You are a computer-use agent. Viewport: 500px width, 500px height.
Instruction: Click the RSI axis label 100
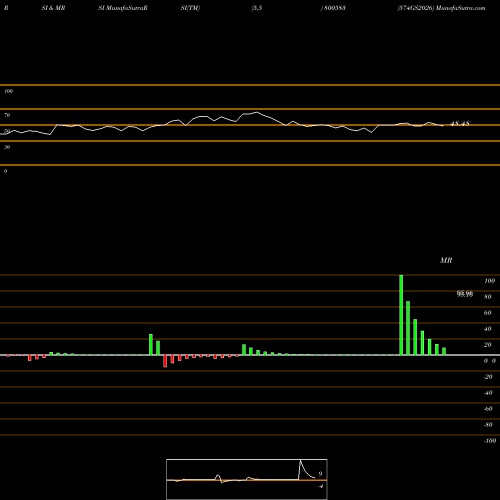9,91
